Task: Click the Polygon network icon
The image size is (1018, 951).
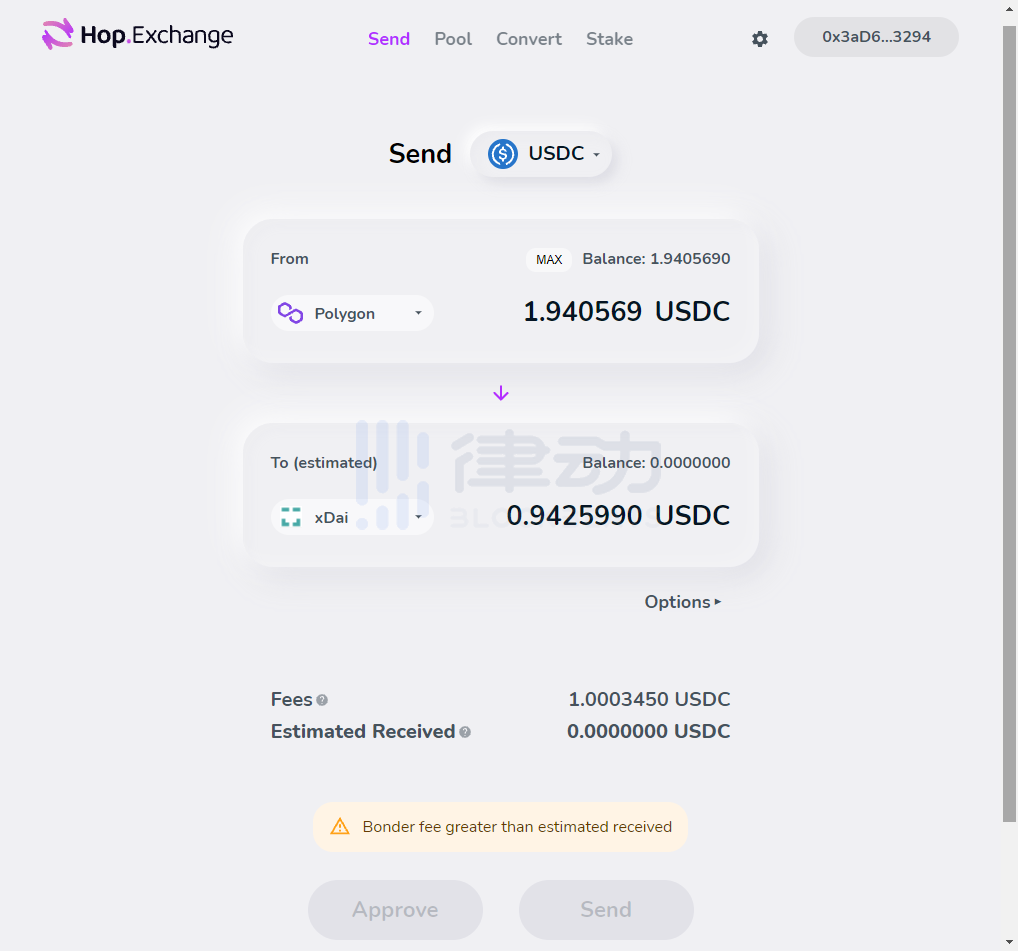Action: point(291,313)
